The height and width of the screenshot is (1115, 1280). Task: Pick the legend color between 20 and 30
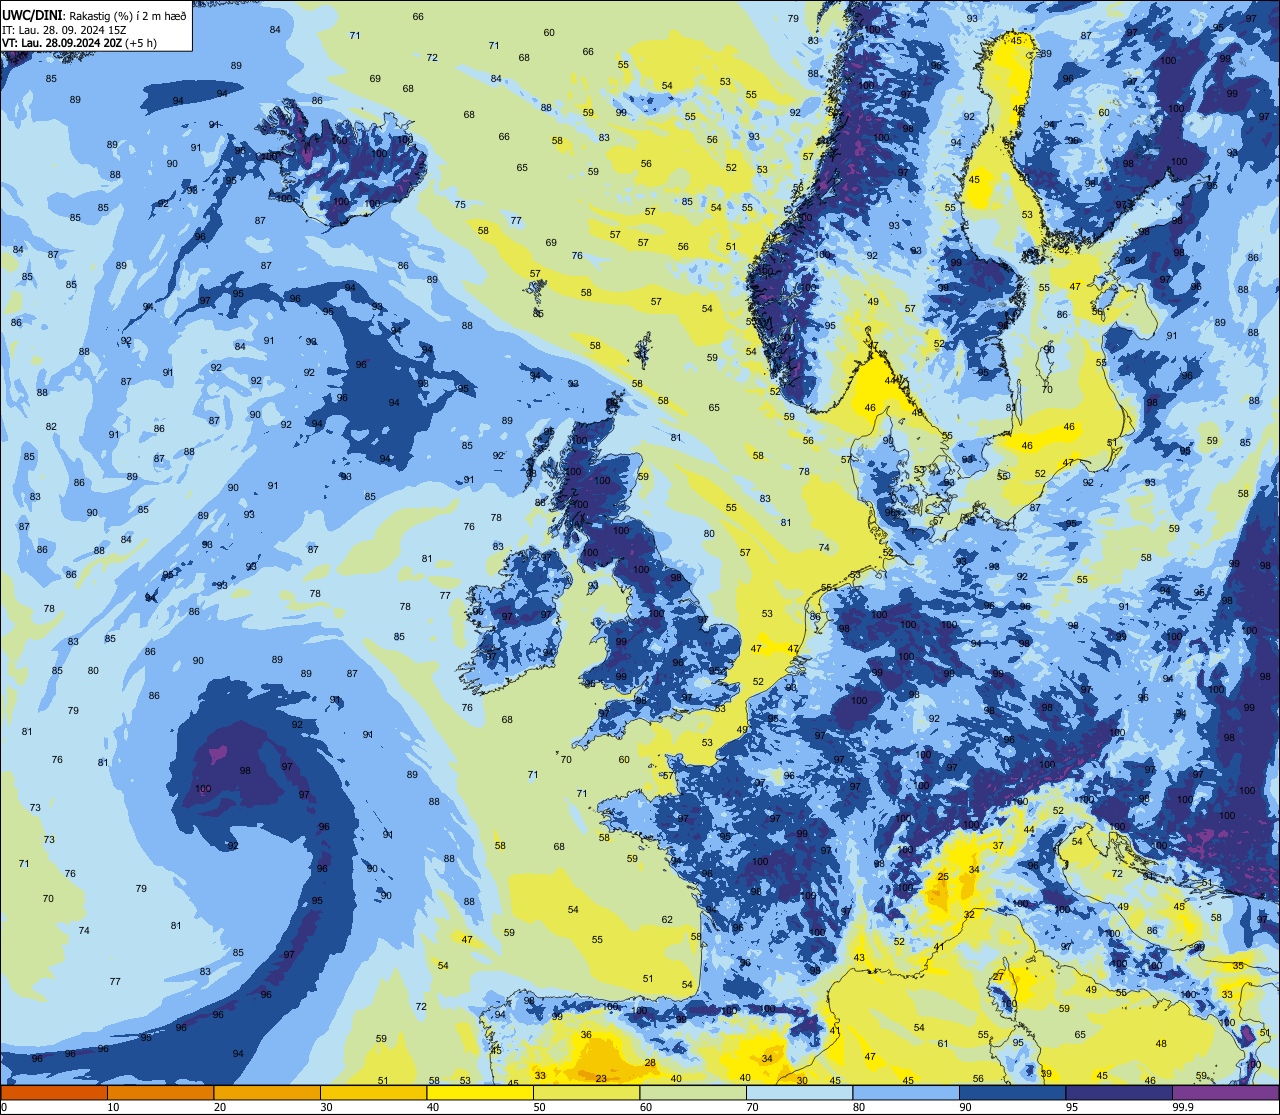(267, 1092)
